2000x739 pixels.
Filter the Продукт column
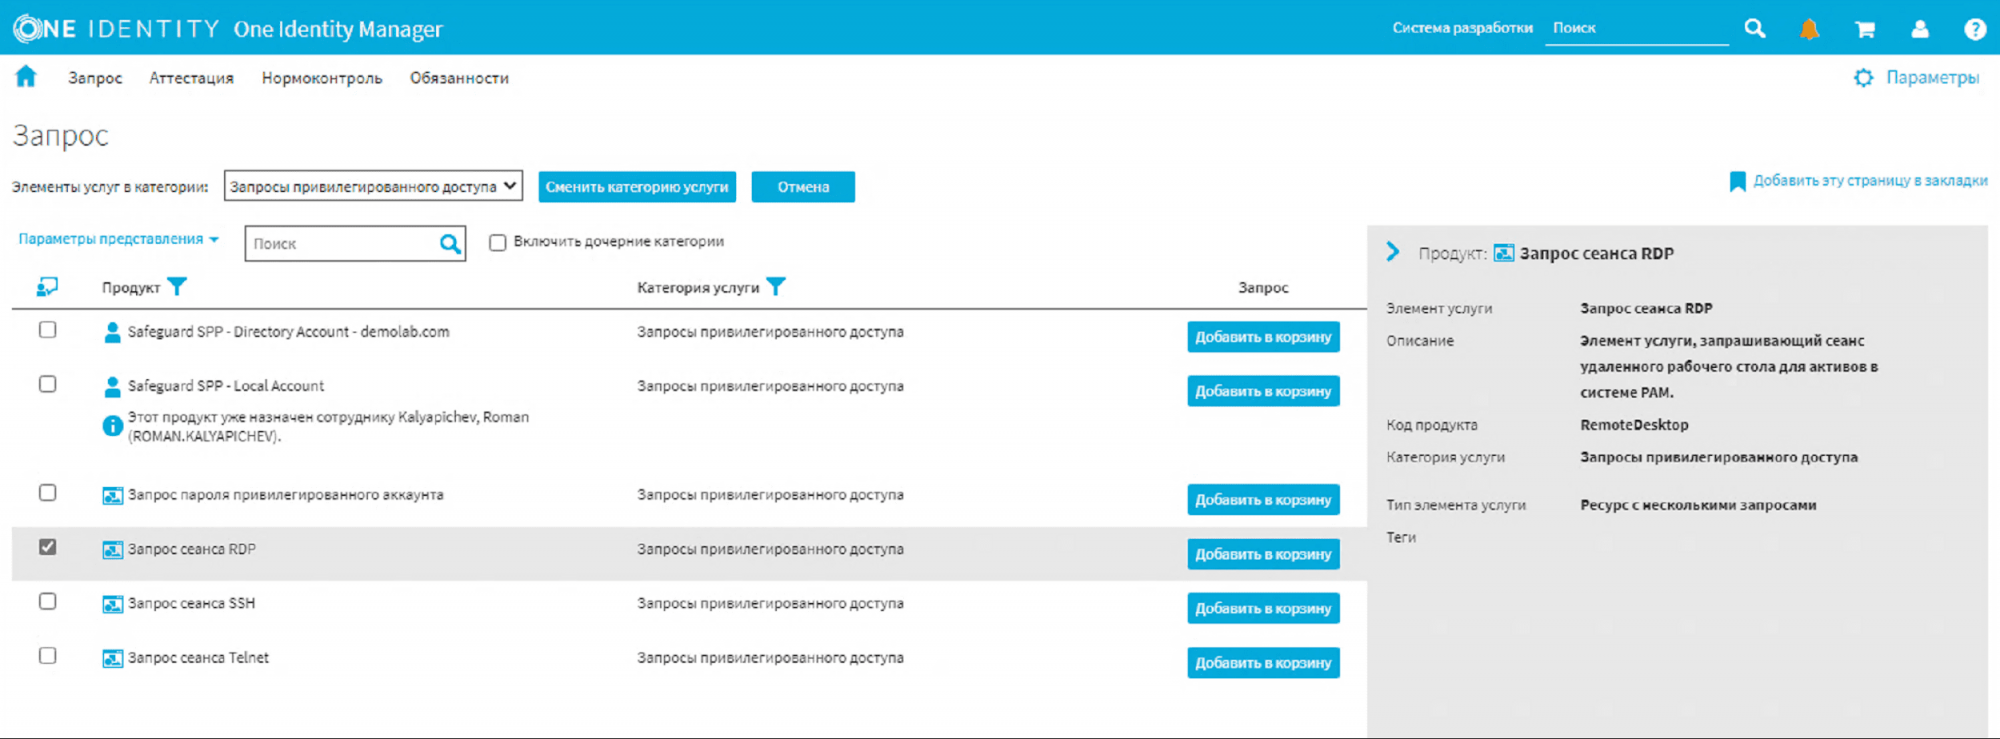click(177, 287)
